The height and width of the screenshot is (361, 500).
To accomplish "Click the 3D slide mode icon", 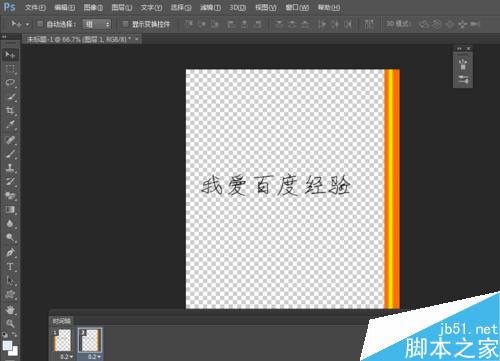I will tap(462, 24).
